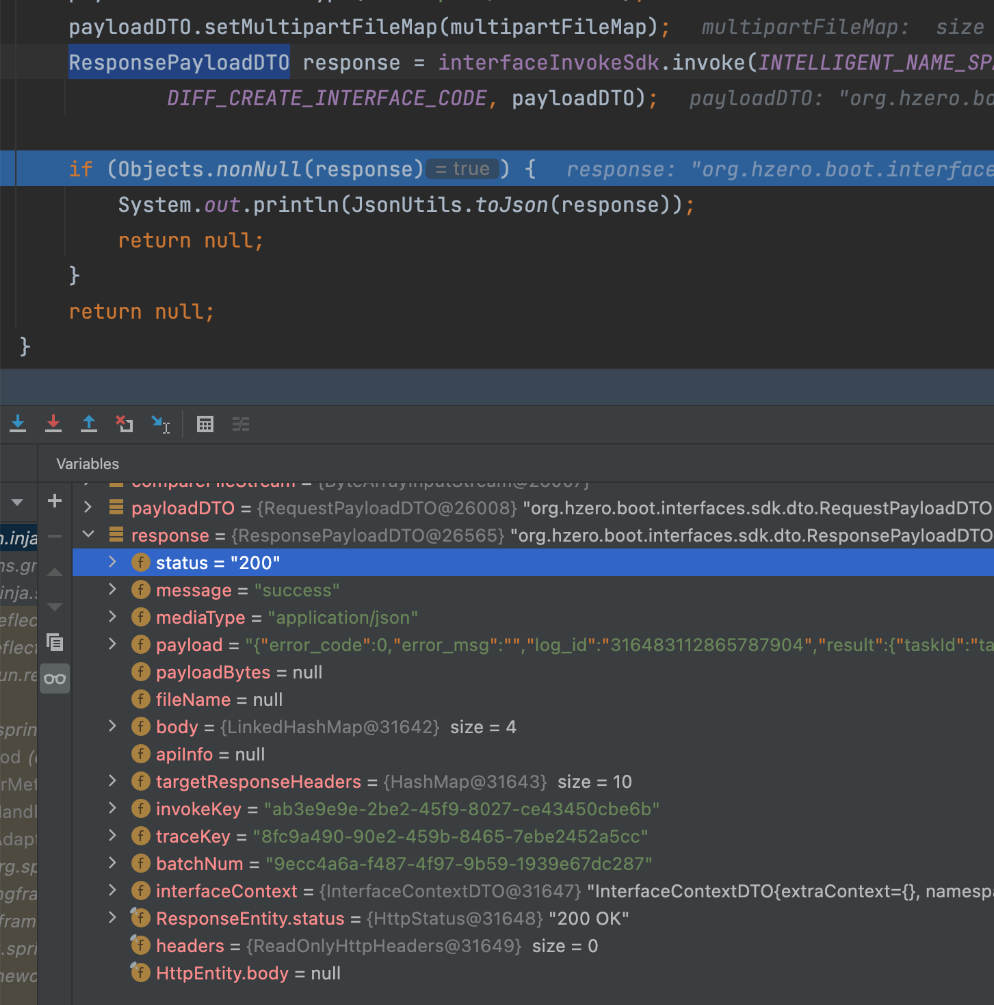Click the inline '= true' debug hint
This screenshot has width=994, height=1005.
click(x=462, y=169)
